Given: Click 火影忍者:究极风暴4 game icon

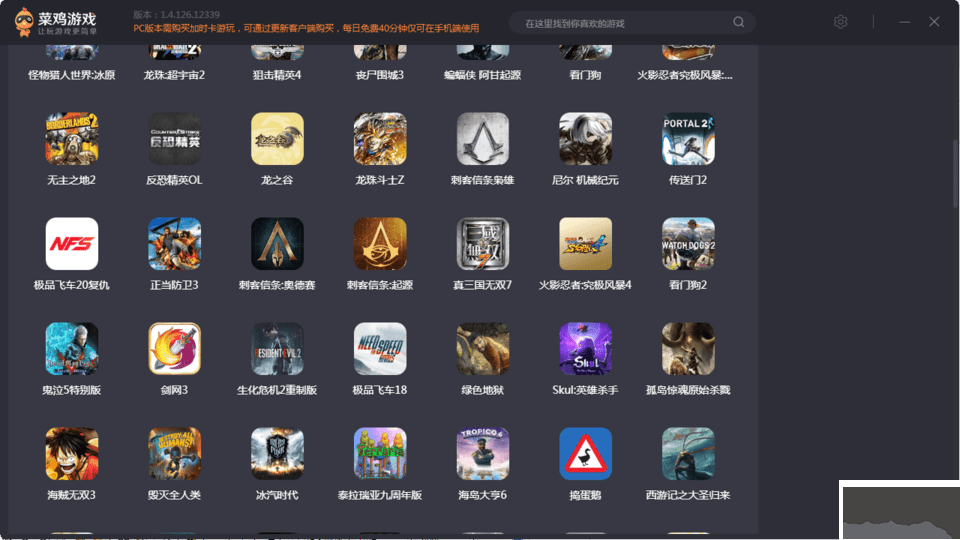Looking at the screenshot, I should tap(585, 244).
